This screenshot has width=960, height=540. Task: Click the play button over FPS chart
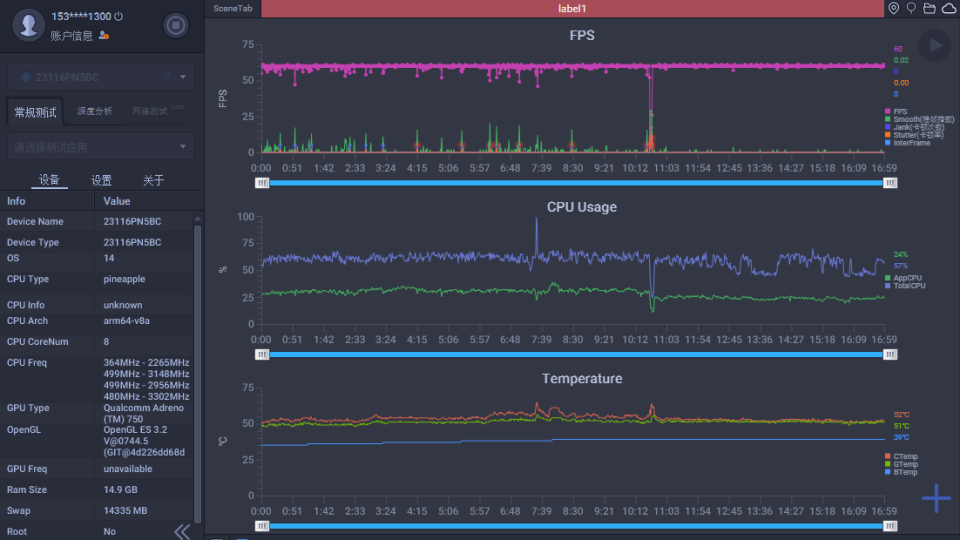935,45
